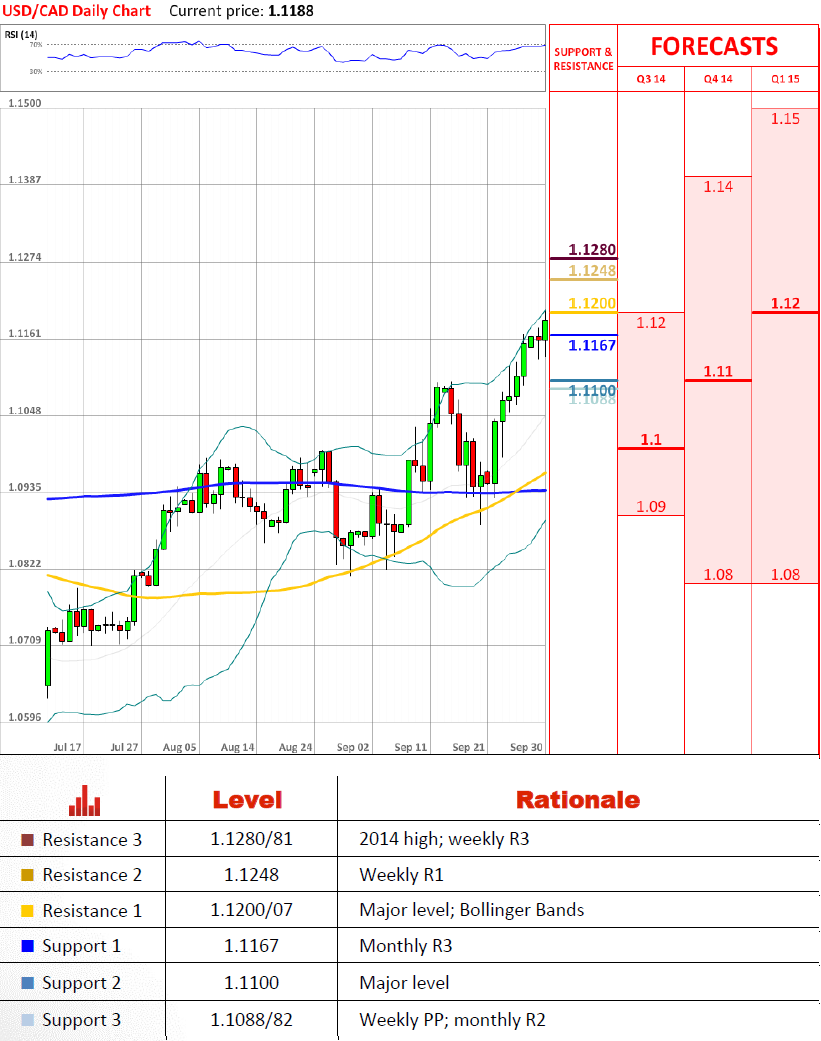Click the 1.1200 resistance level label
The height and width of the screenshot is (1041, 821).
click(x=592, y=303)
